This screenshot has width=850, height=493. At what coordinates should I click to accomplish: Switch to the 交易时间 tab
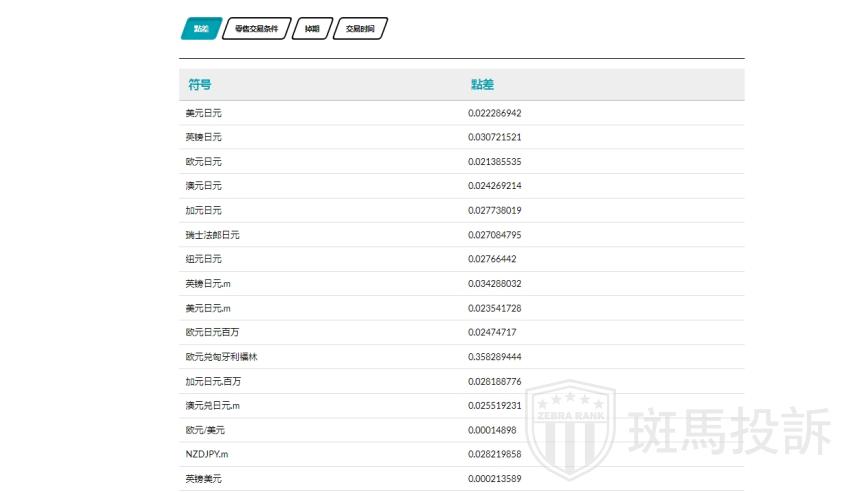(360, 29)
